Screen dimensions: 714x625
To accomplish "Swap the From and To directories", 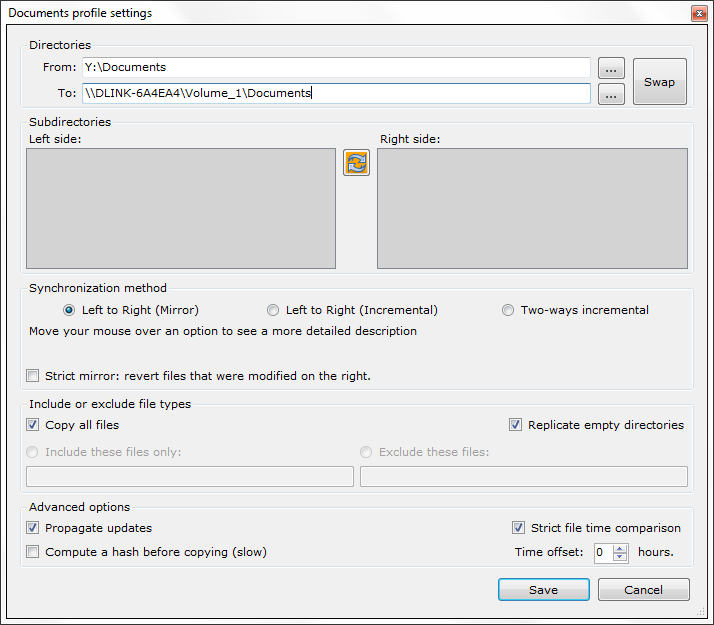I will coord(659,82).
